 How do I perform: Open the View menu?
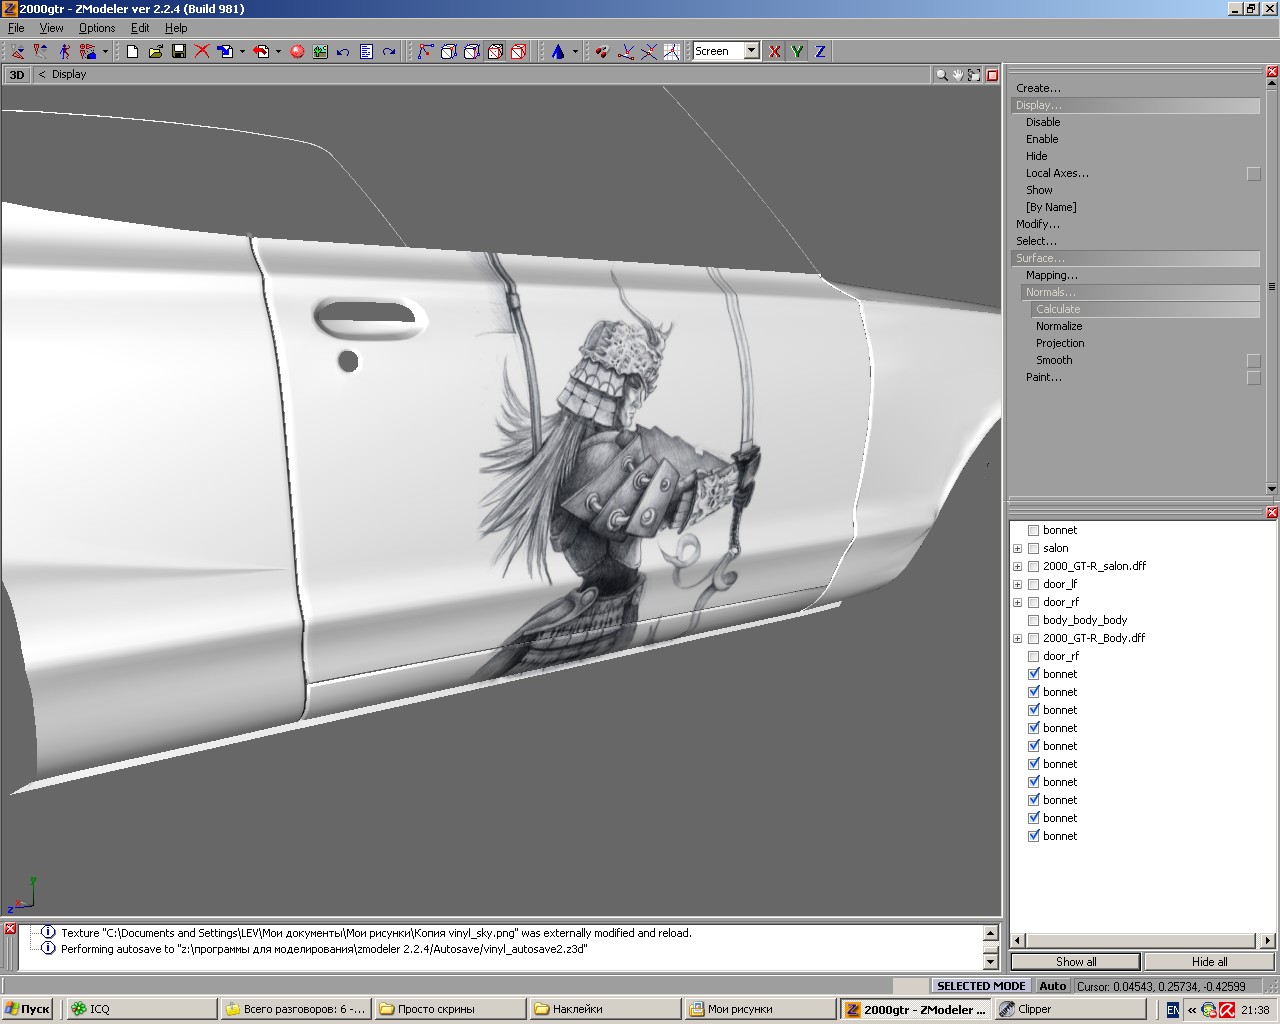51,28
